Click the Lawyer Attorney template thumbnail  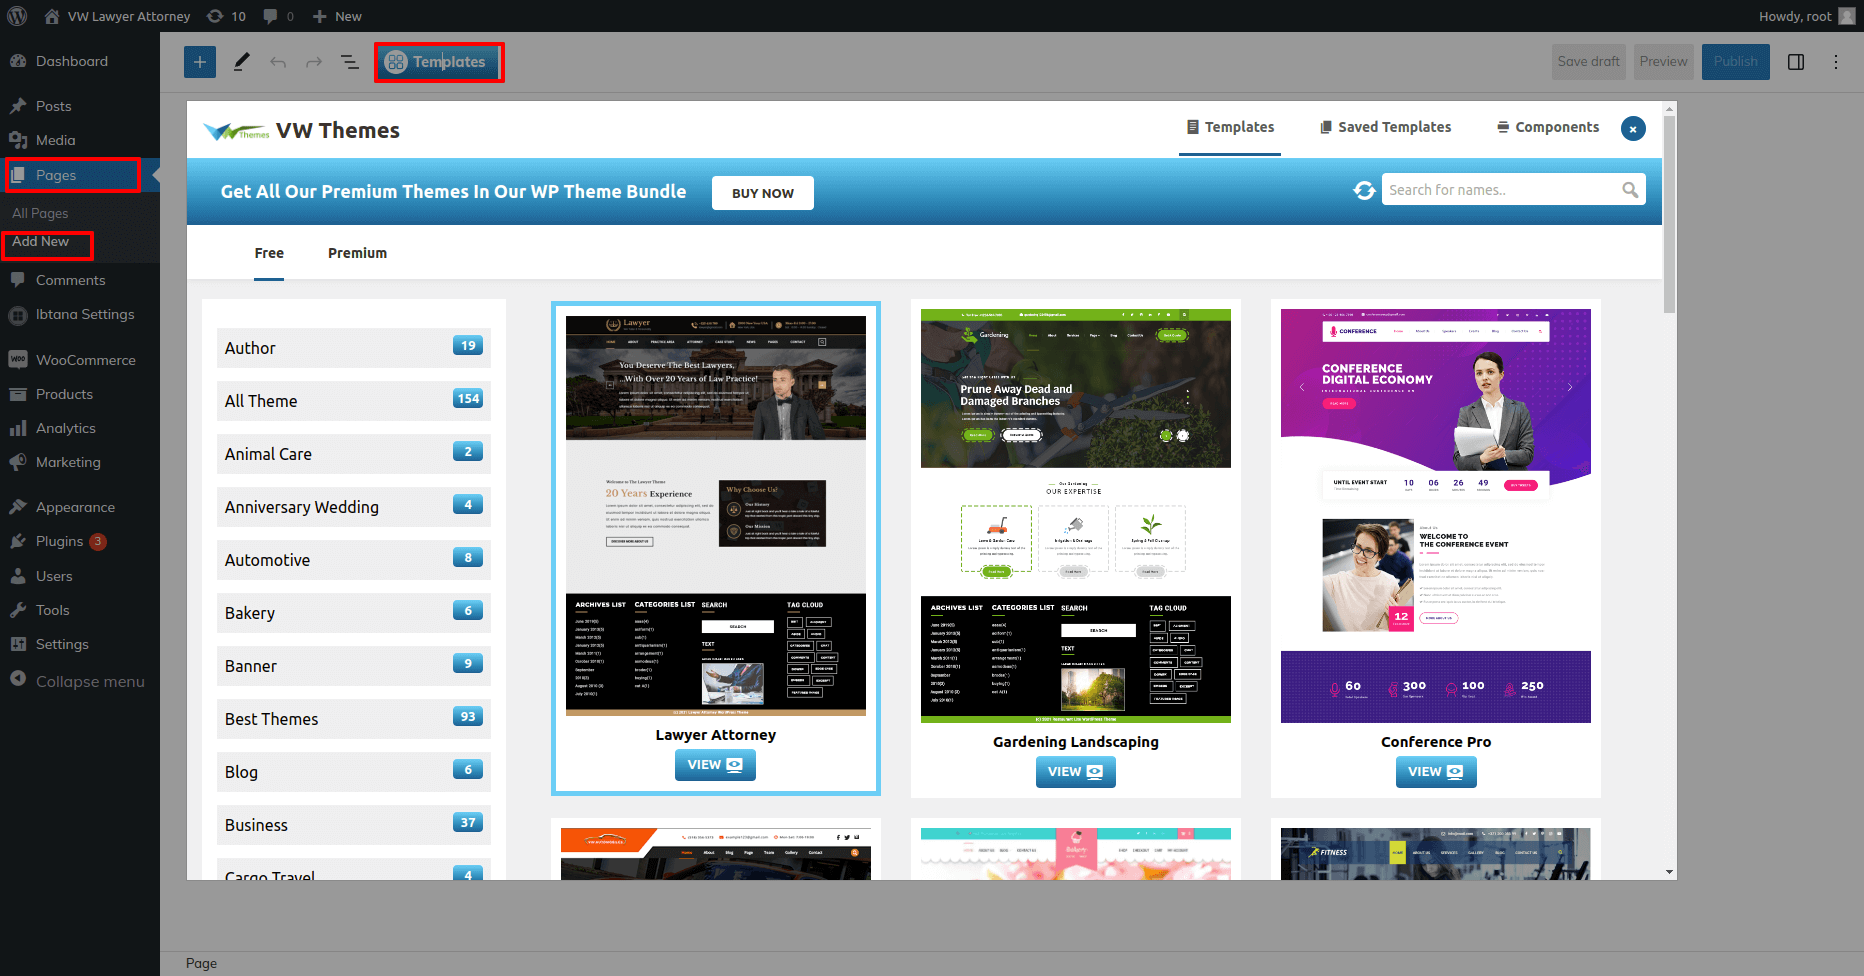(716, 516)
